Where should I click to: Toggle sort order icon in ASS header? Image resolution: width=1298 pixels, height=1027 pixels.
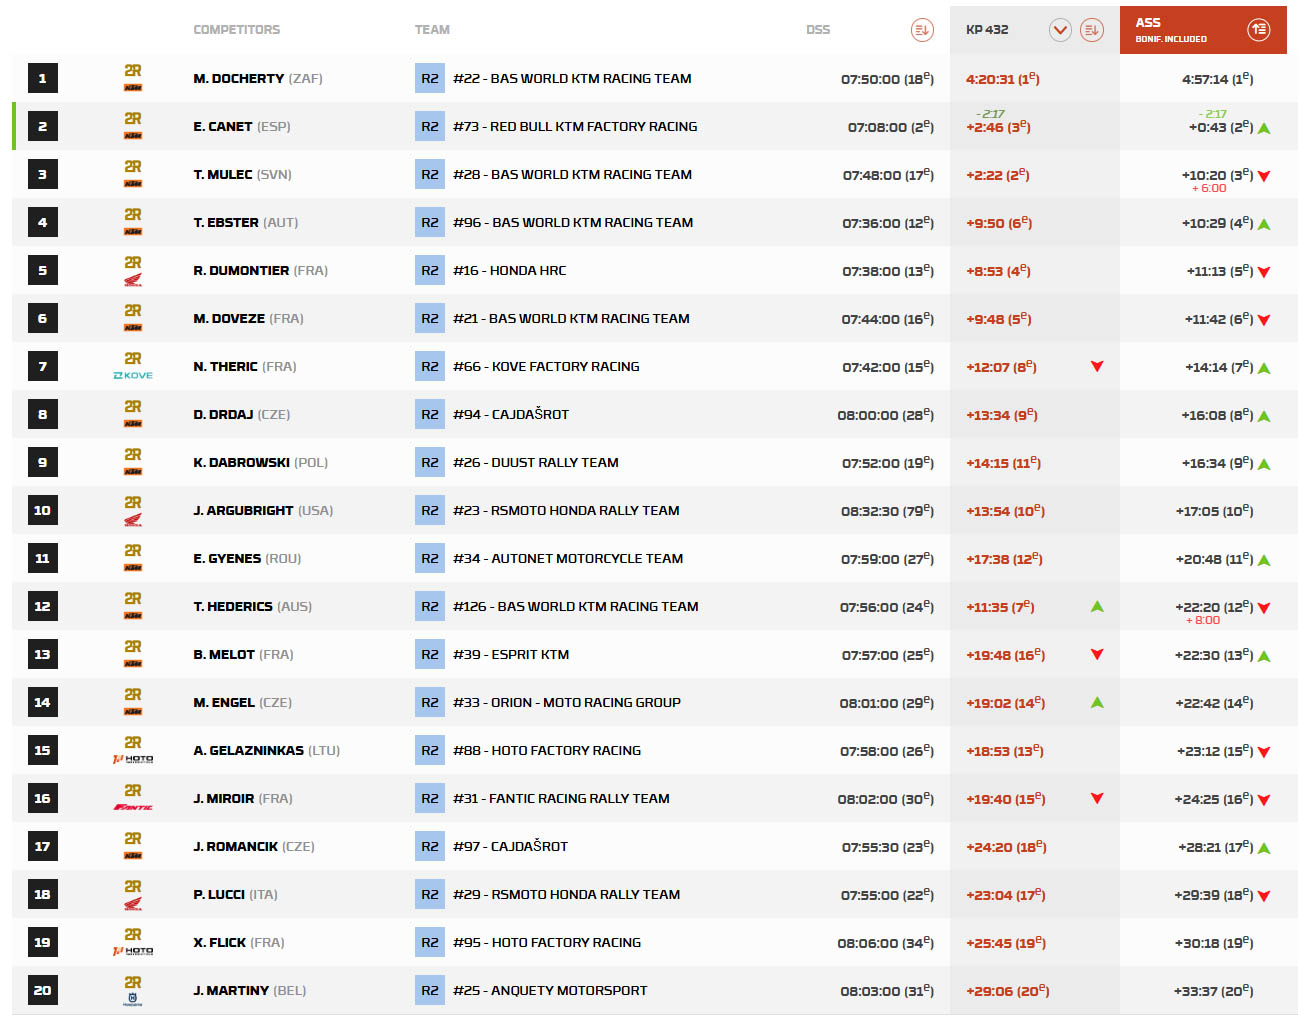tap(1258, 30)
